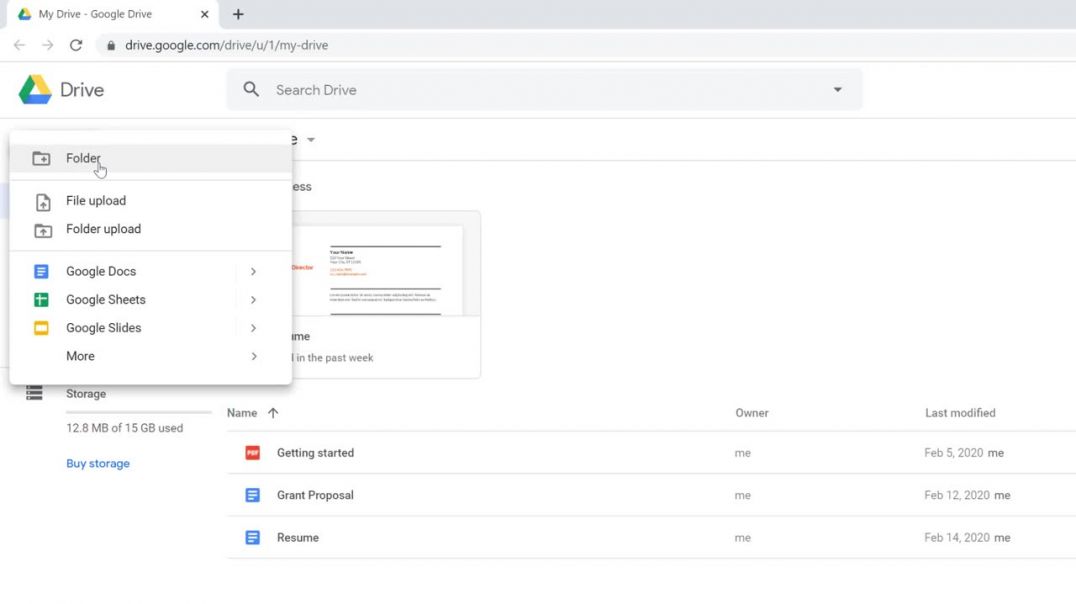Click the Google Drive logo icon
Screen dimensions: 1076x604
35,90
